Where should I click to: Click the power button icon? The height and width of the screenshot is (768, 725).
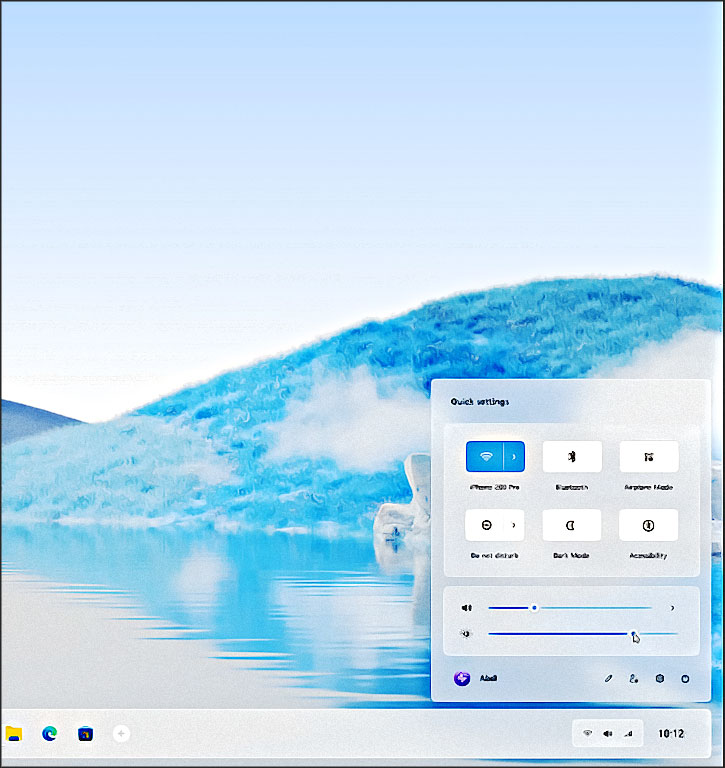point(685,678)
